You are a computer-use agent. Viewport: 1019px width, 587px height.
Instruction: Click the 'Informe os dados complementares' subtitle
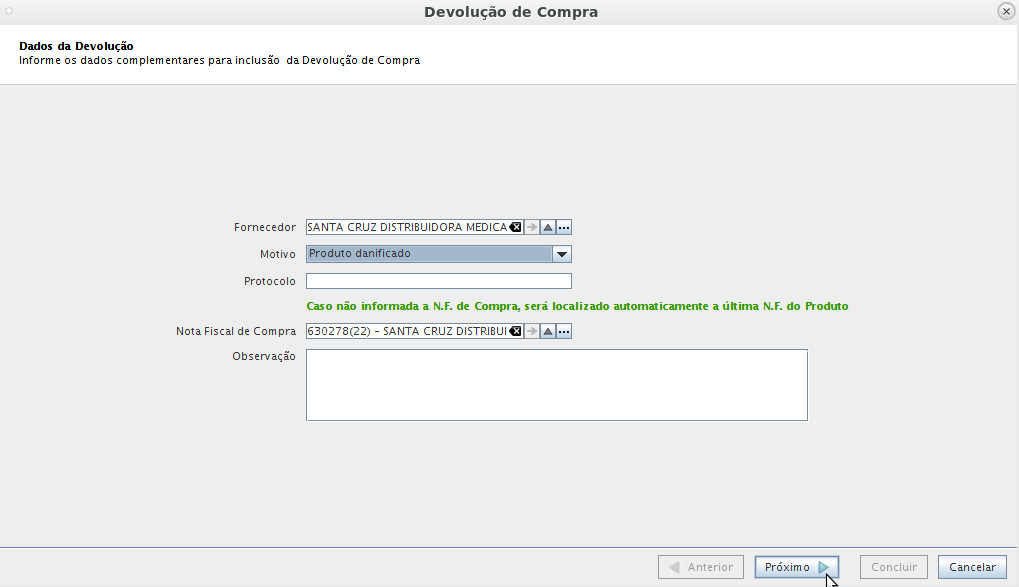tap(220, 60)
